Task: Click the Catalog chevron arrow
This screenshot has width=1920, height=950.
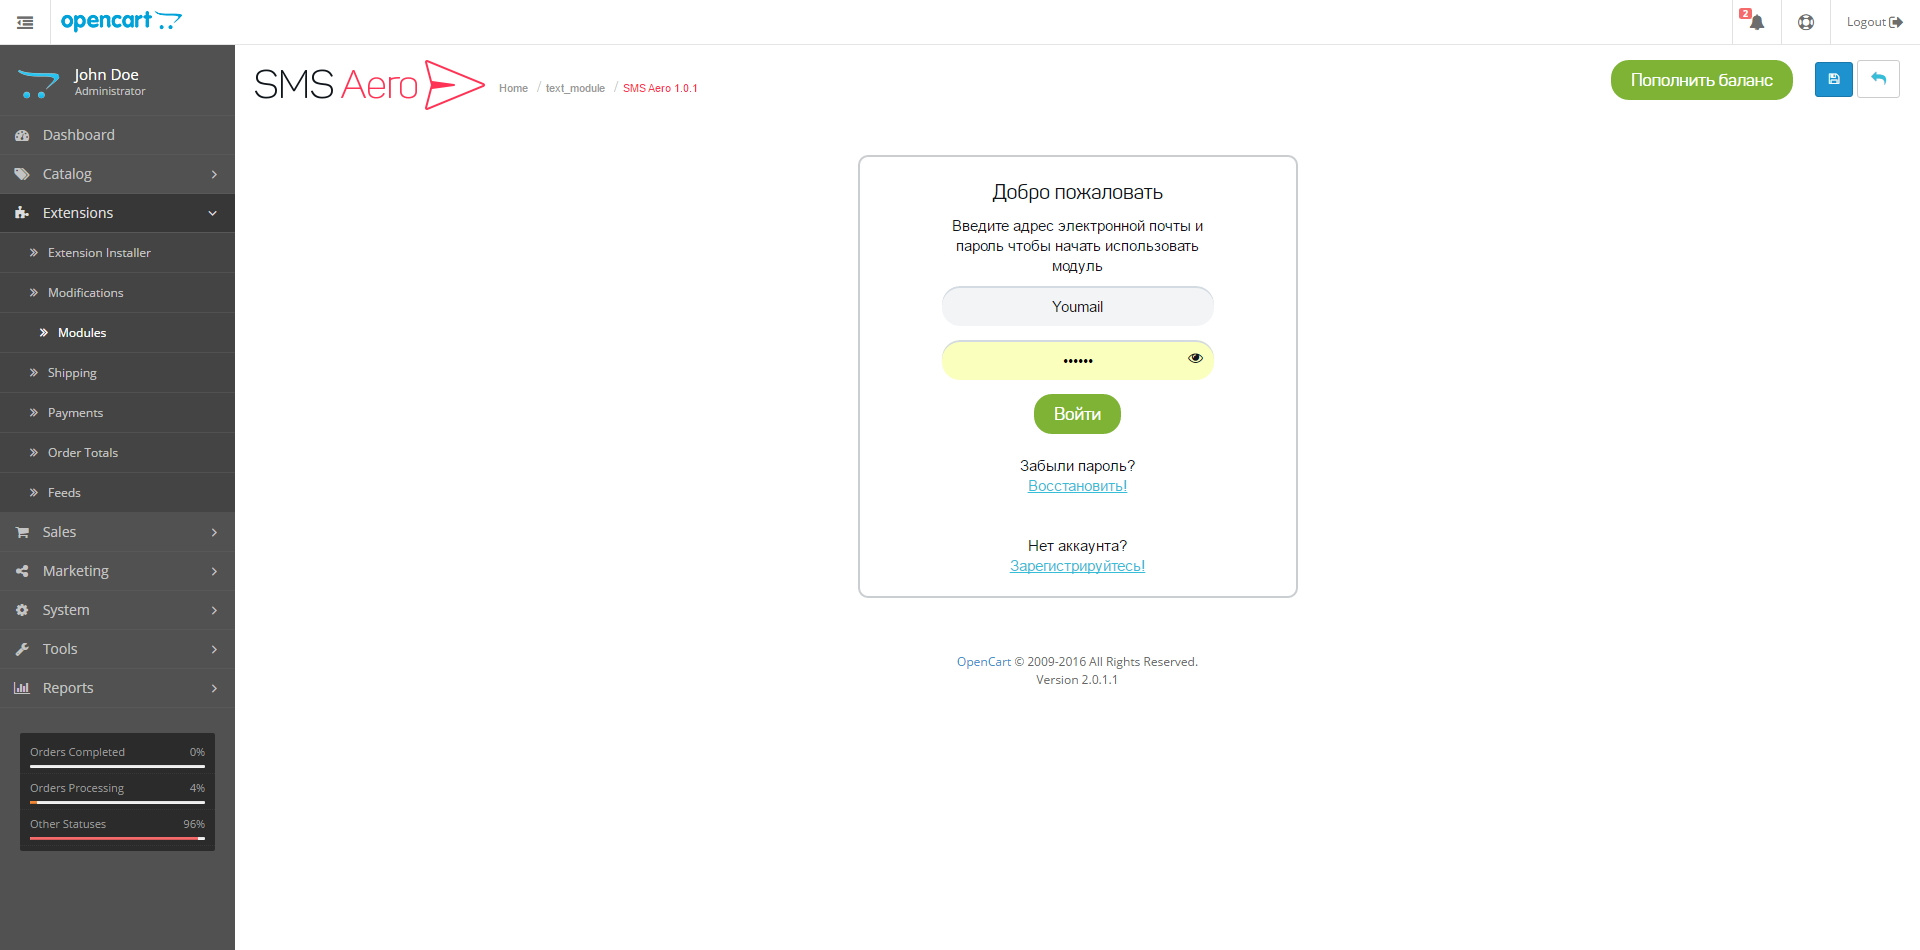Action: tap(214, 174)
